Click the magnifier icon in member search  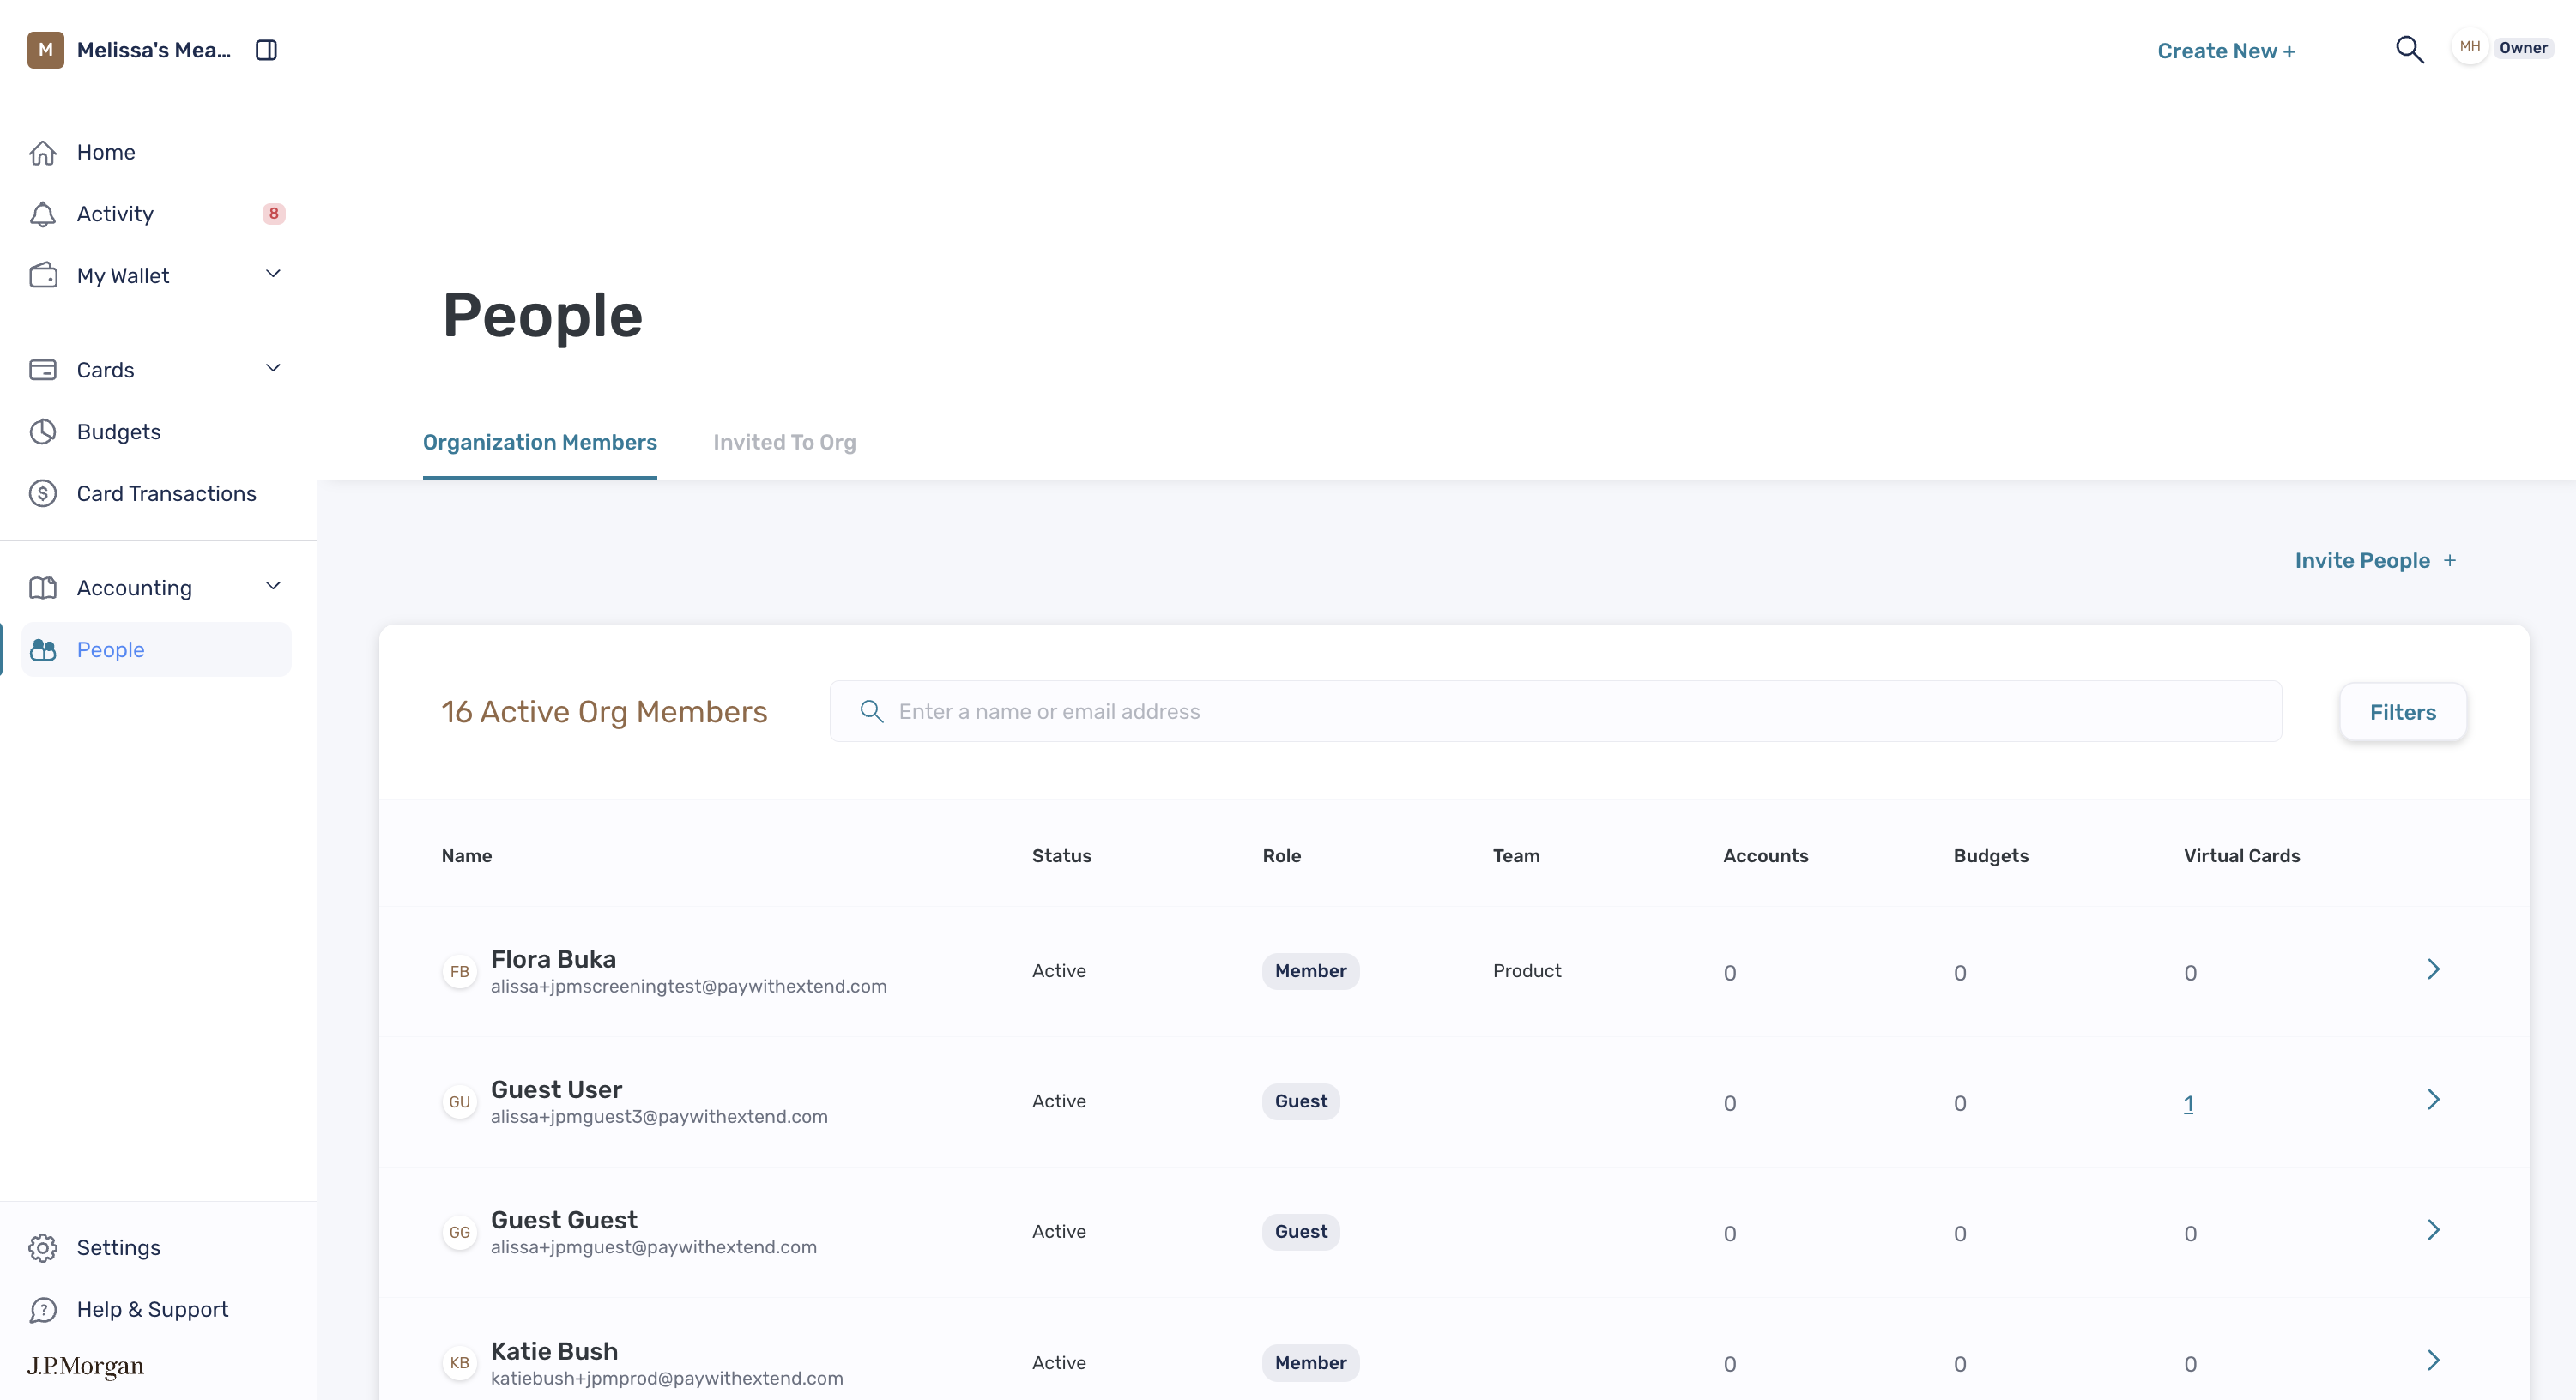click(871, 711)
